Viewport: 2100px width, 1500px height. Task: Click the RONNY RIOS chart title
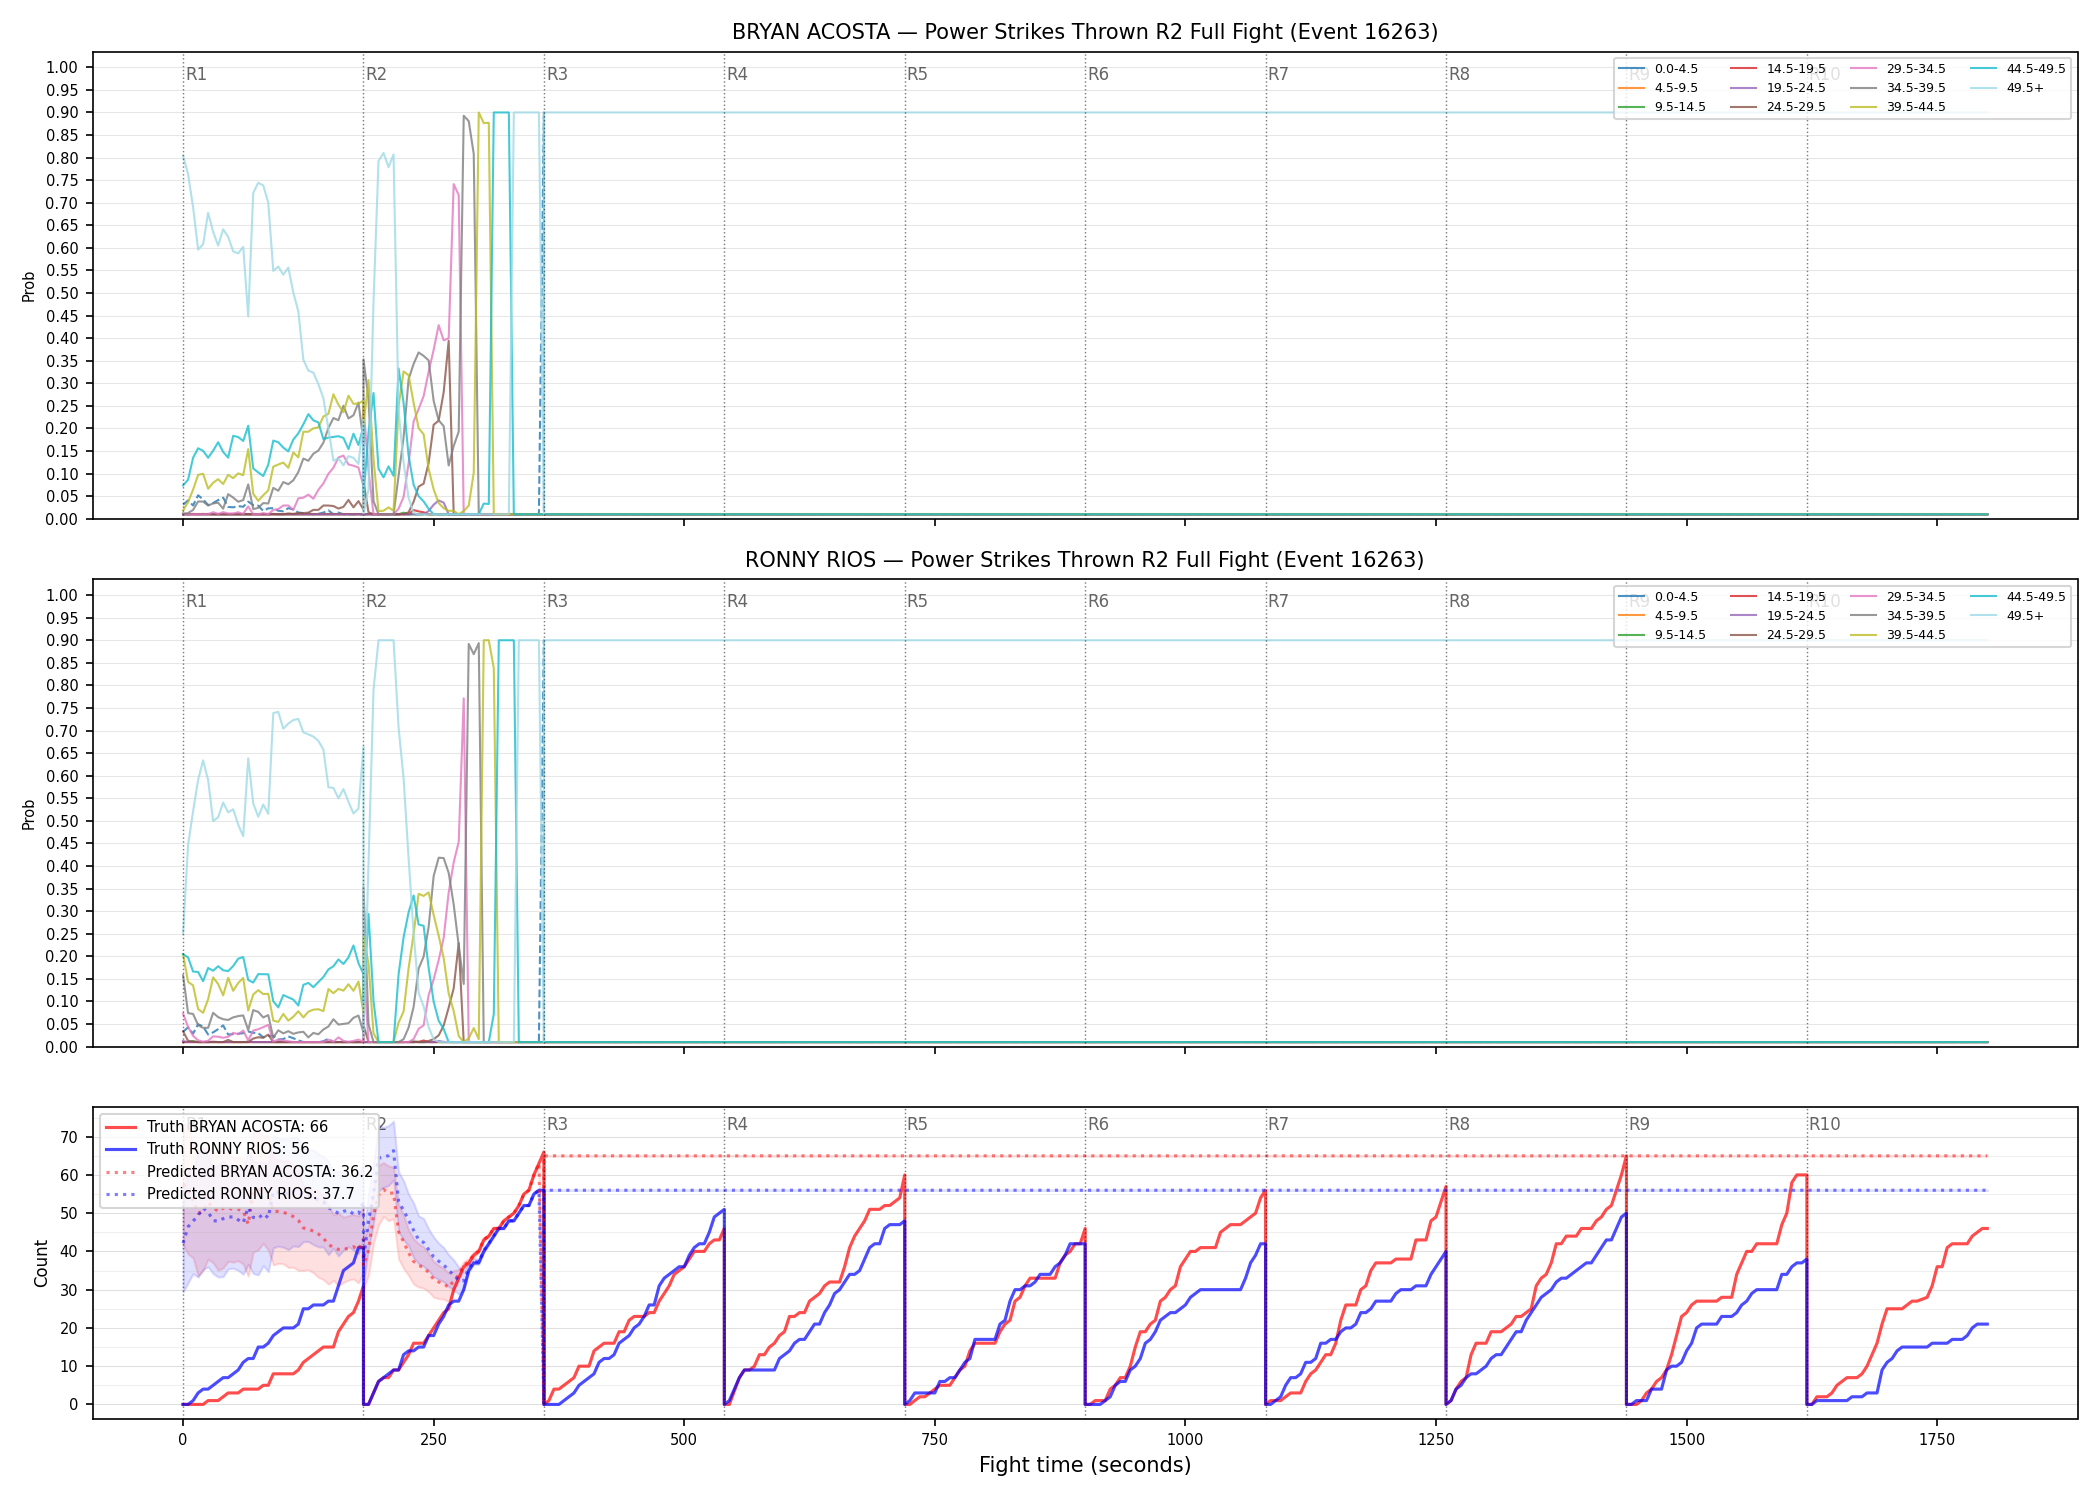coord(1085,560)
